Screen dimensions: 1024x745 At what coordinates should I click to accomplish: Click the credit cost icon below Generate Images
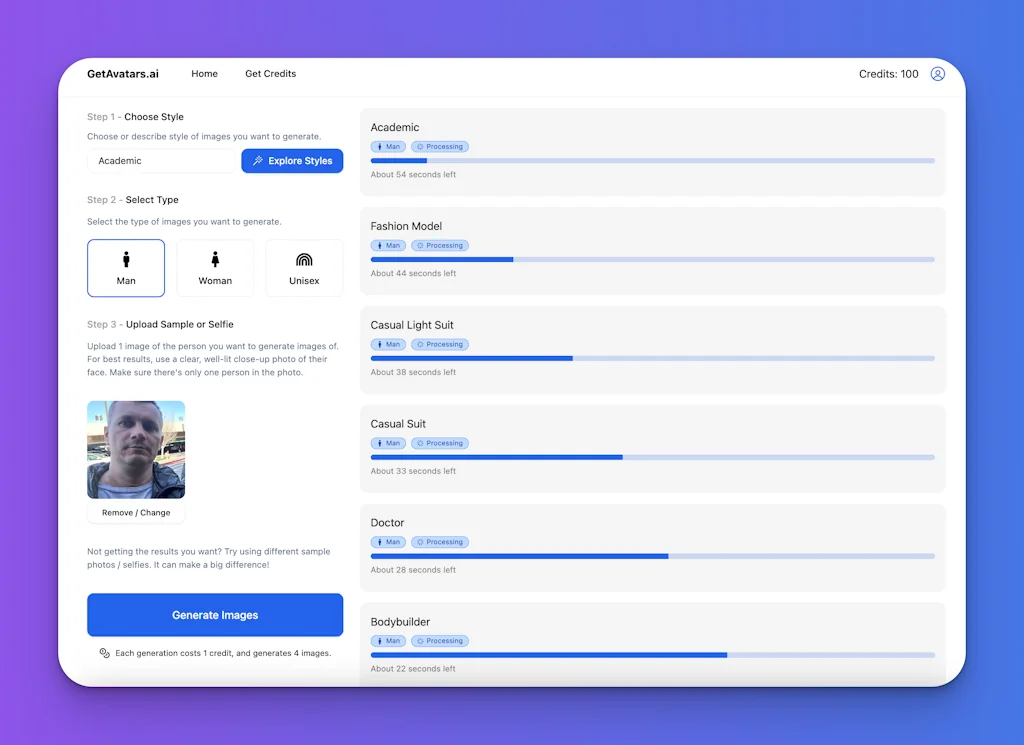(x=104, y=652)
